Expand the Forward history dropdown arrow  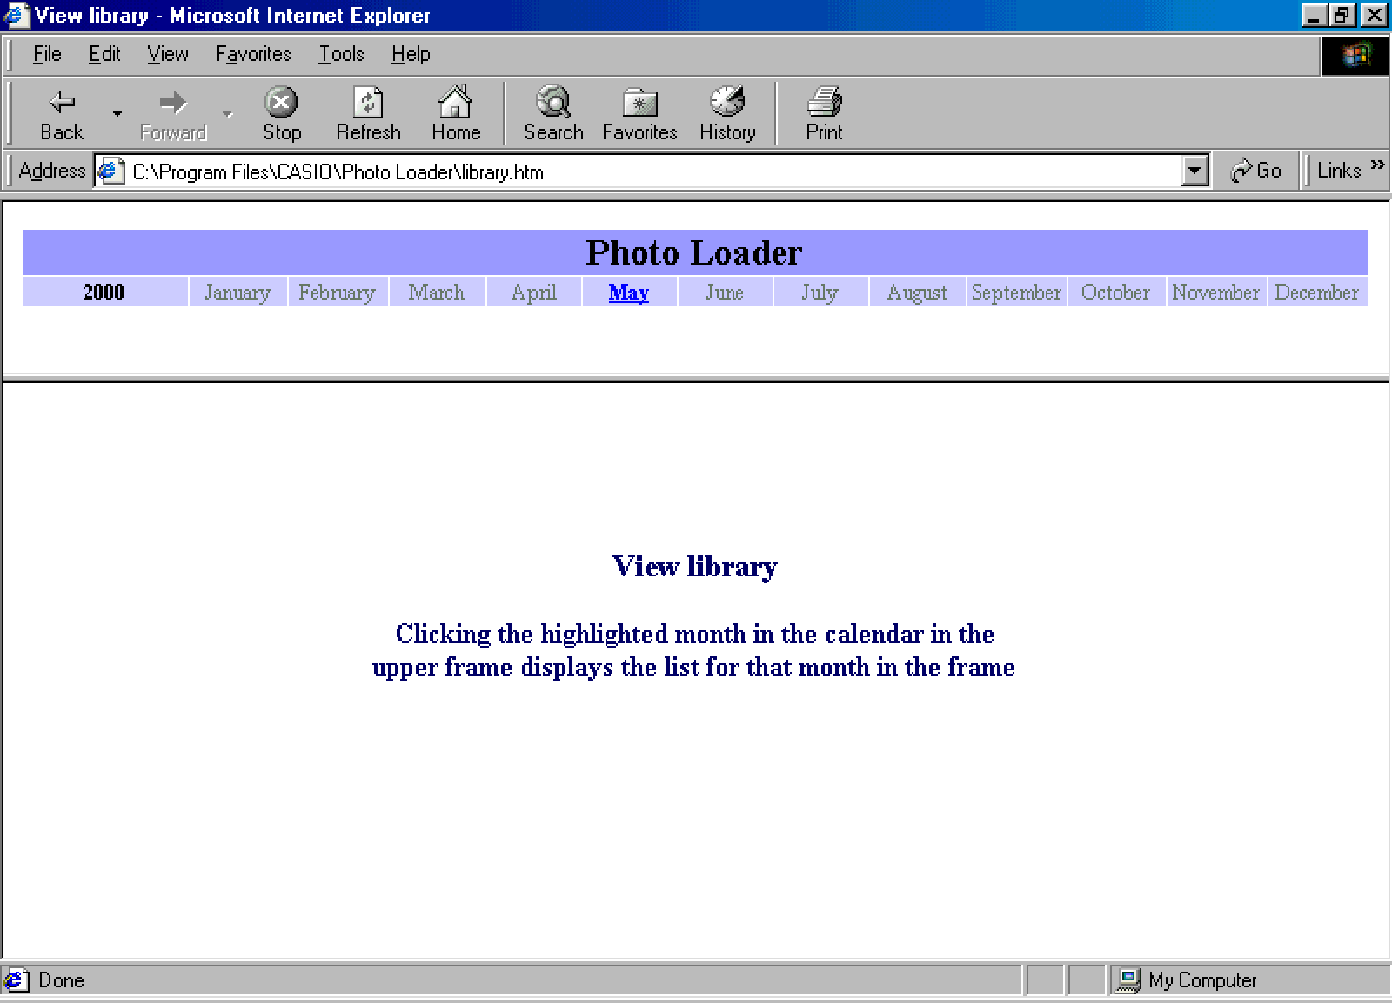coord(228,113)
